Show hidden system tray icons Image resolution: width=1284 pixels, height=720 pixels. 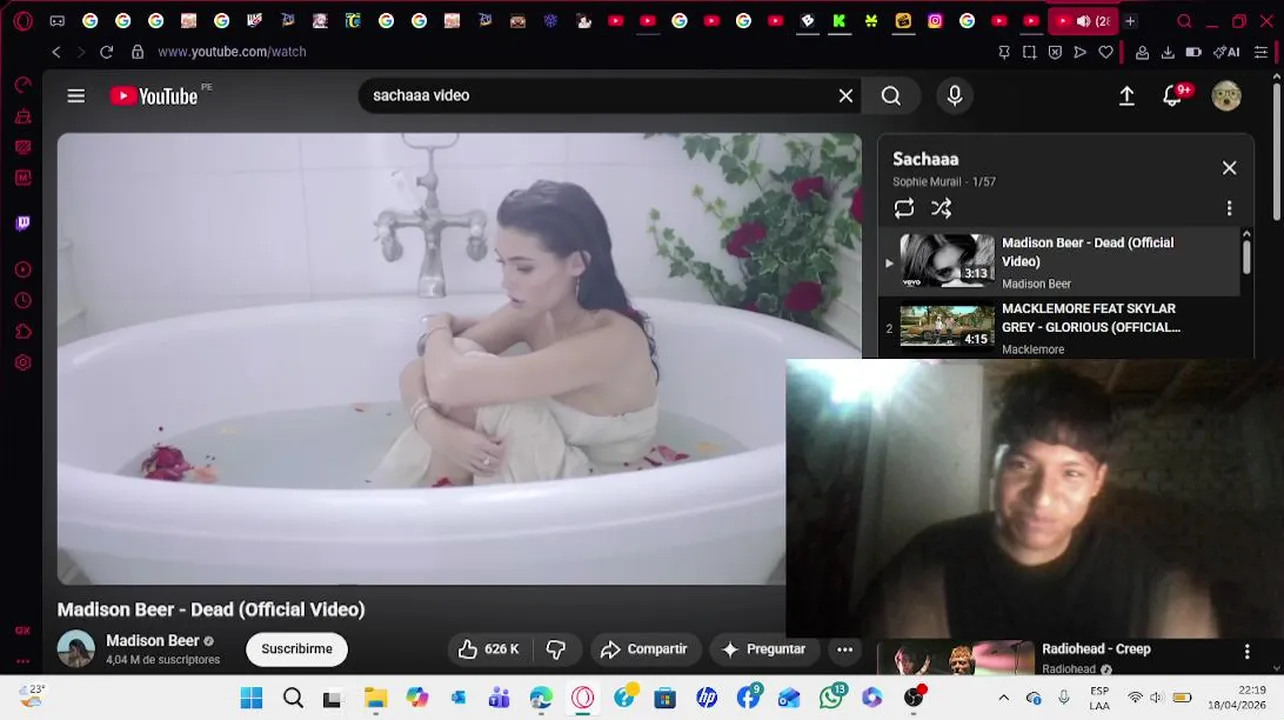coord(1004,698)
